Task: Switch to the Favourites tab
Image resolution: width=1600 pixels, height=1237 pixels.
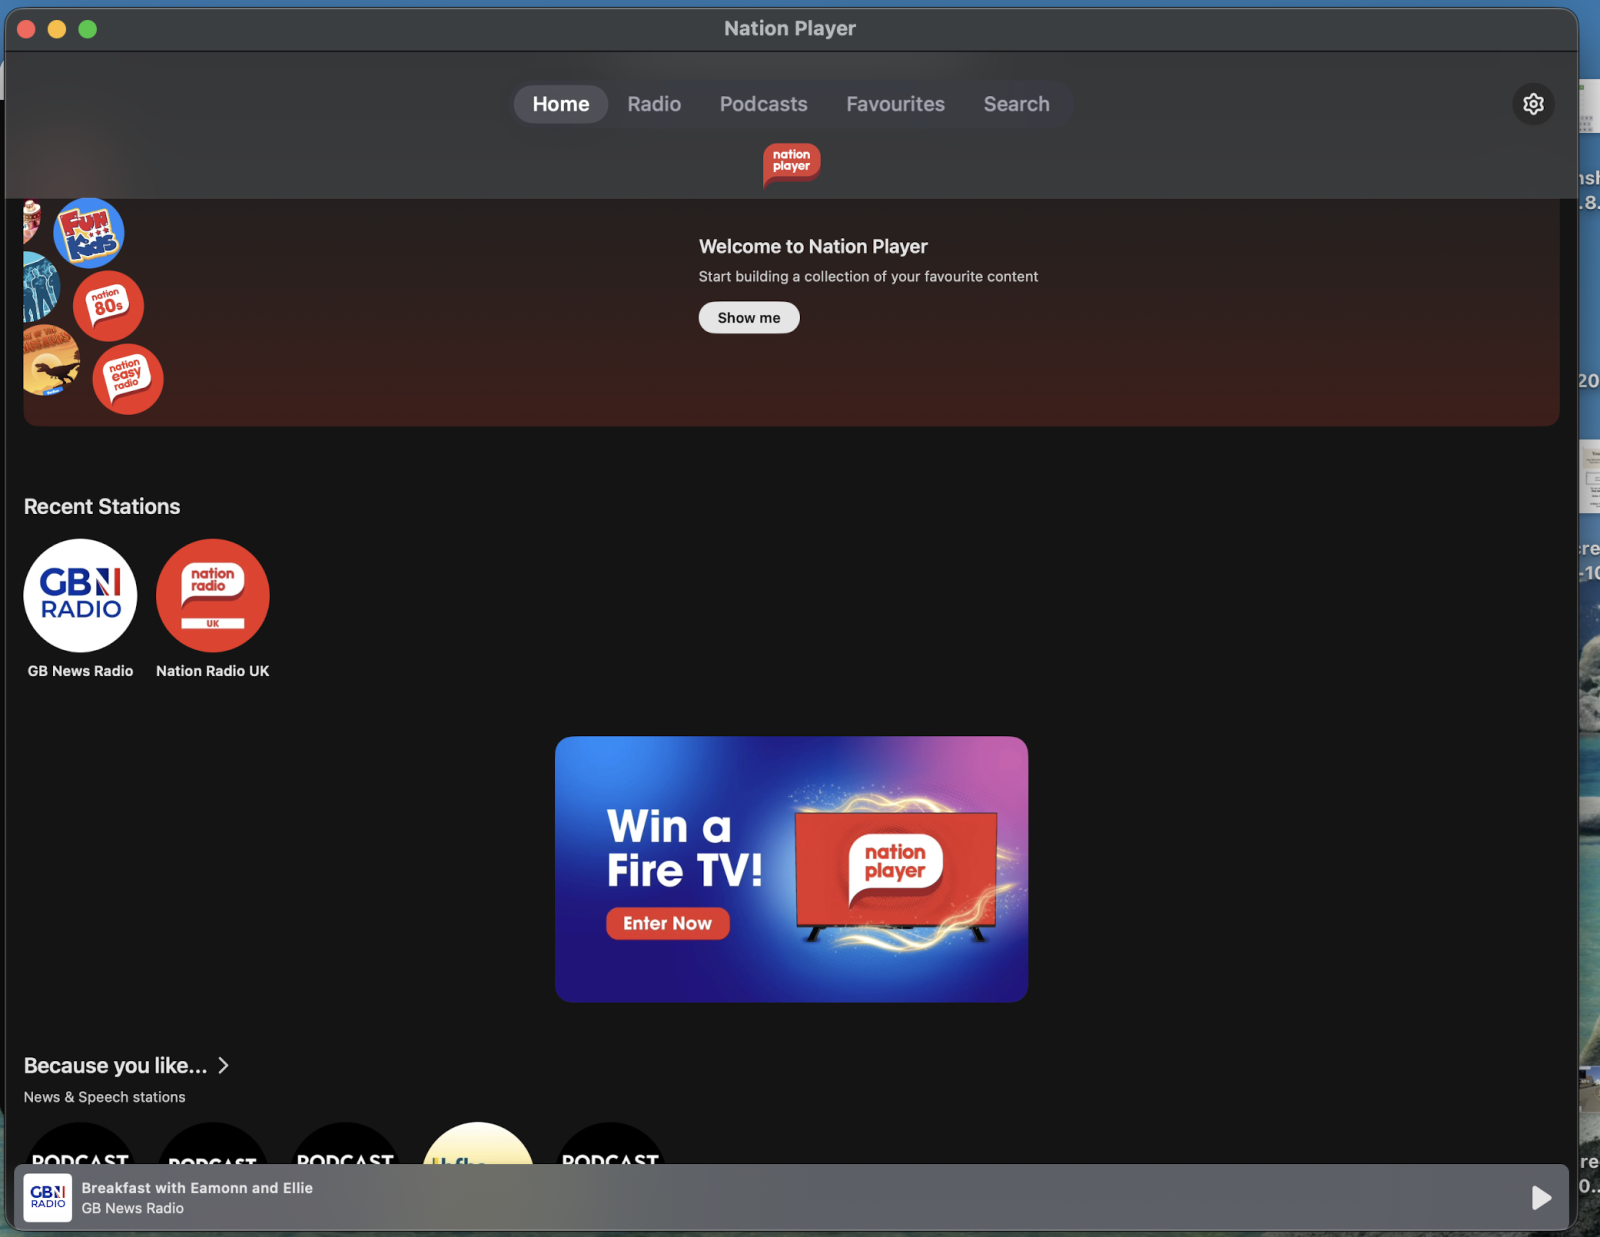Action: tap(895, 104)
